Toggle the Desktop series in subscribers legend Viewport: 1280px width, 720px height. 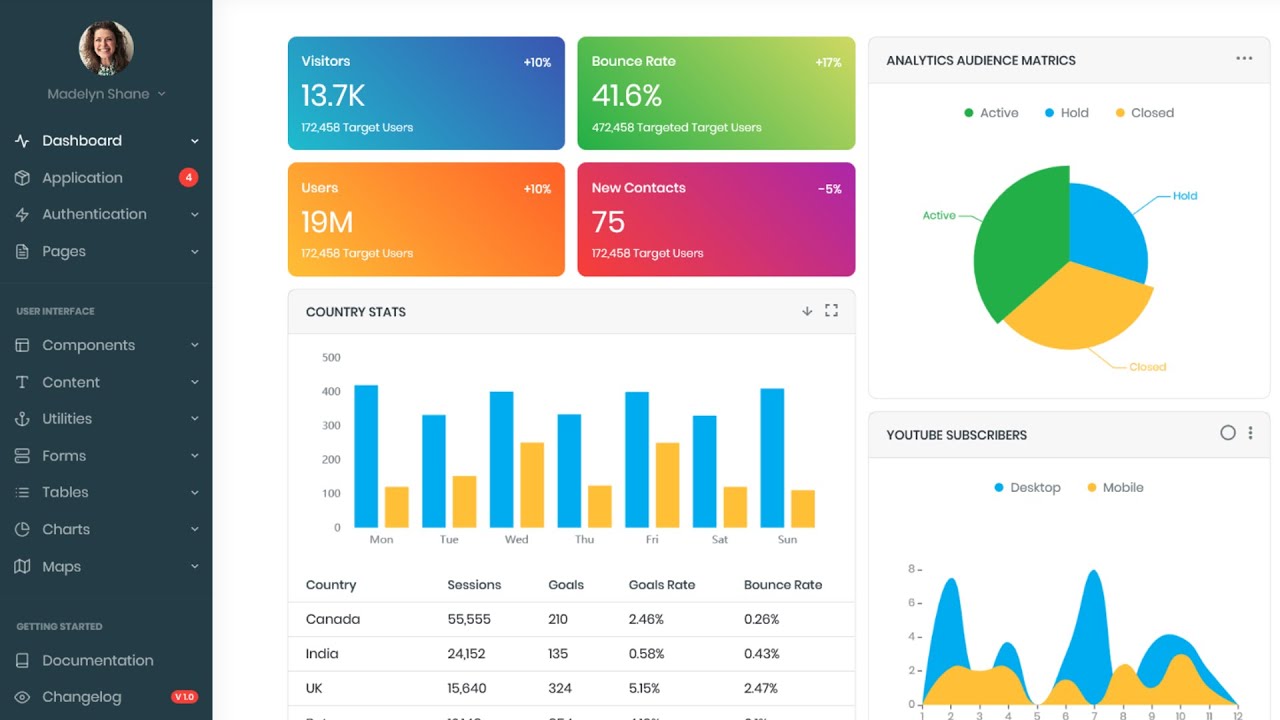1027,488
